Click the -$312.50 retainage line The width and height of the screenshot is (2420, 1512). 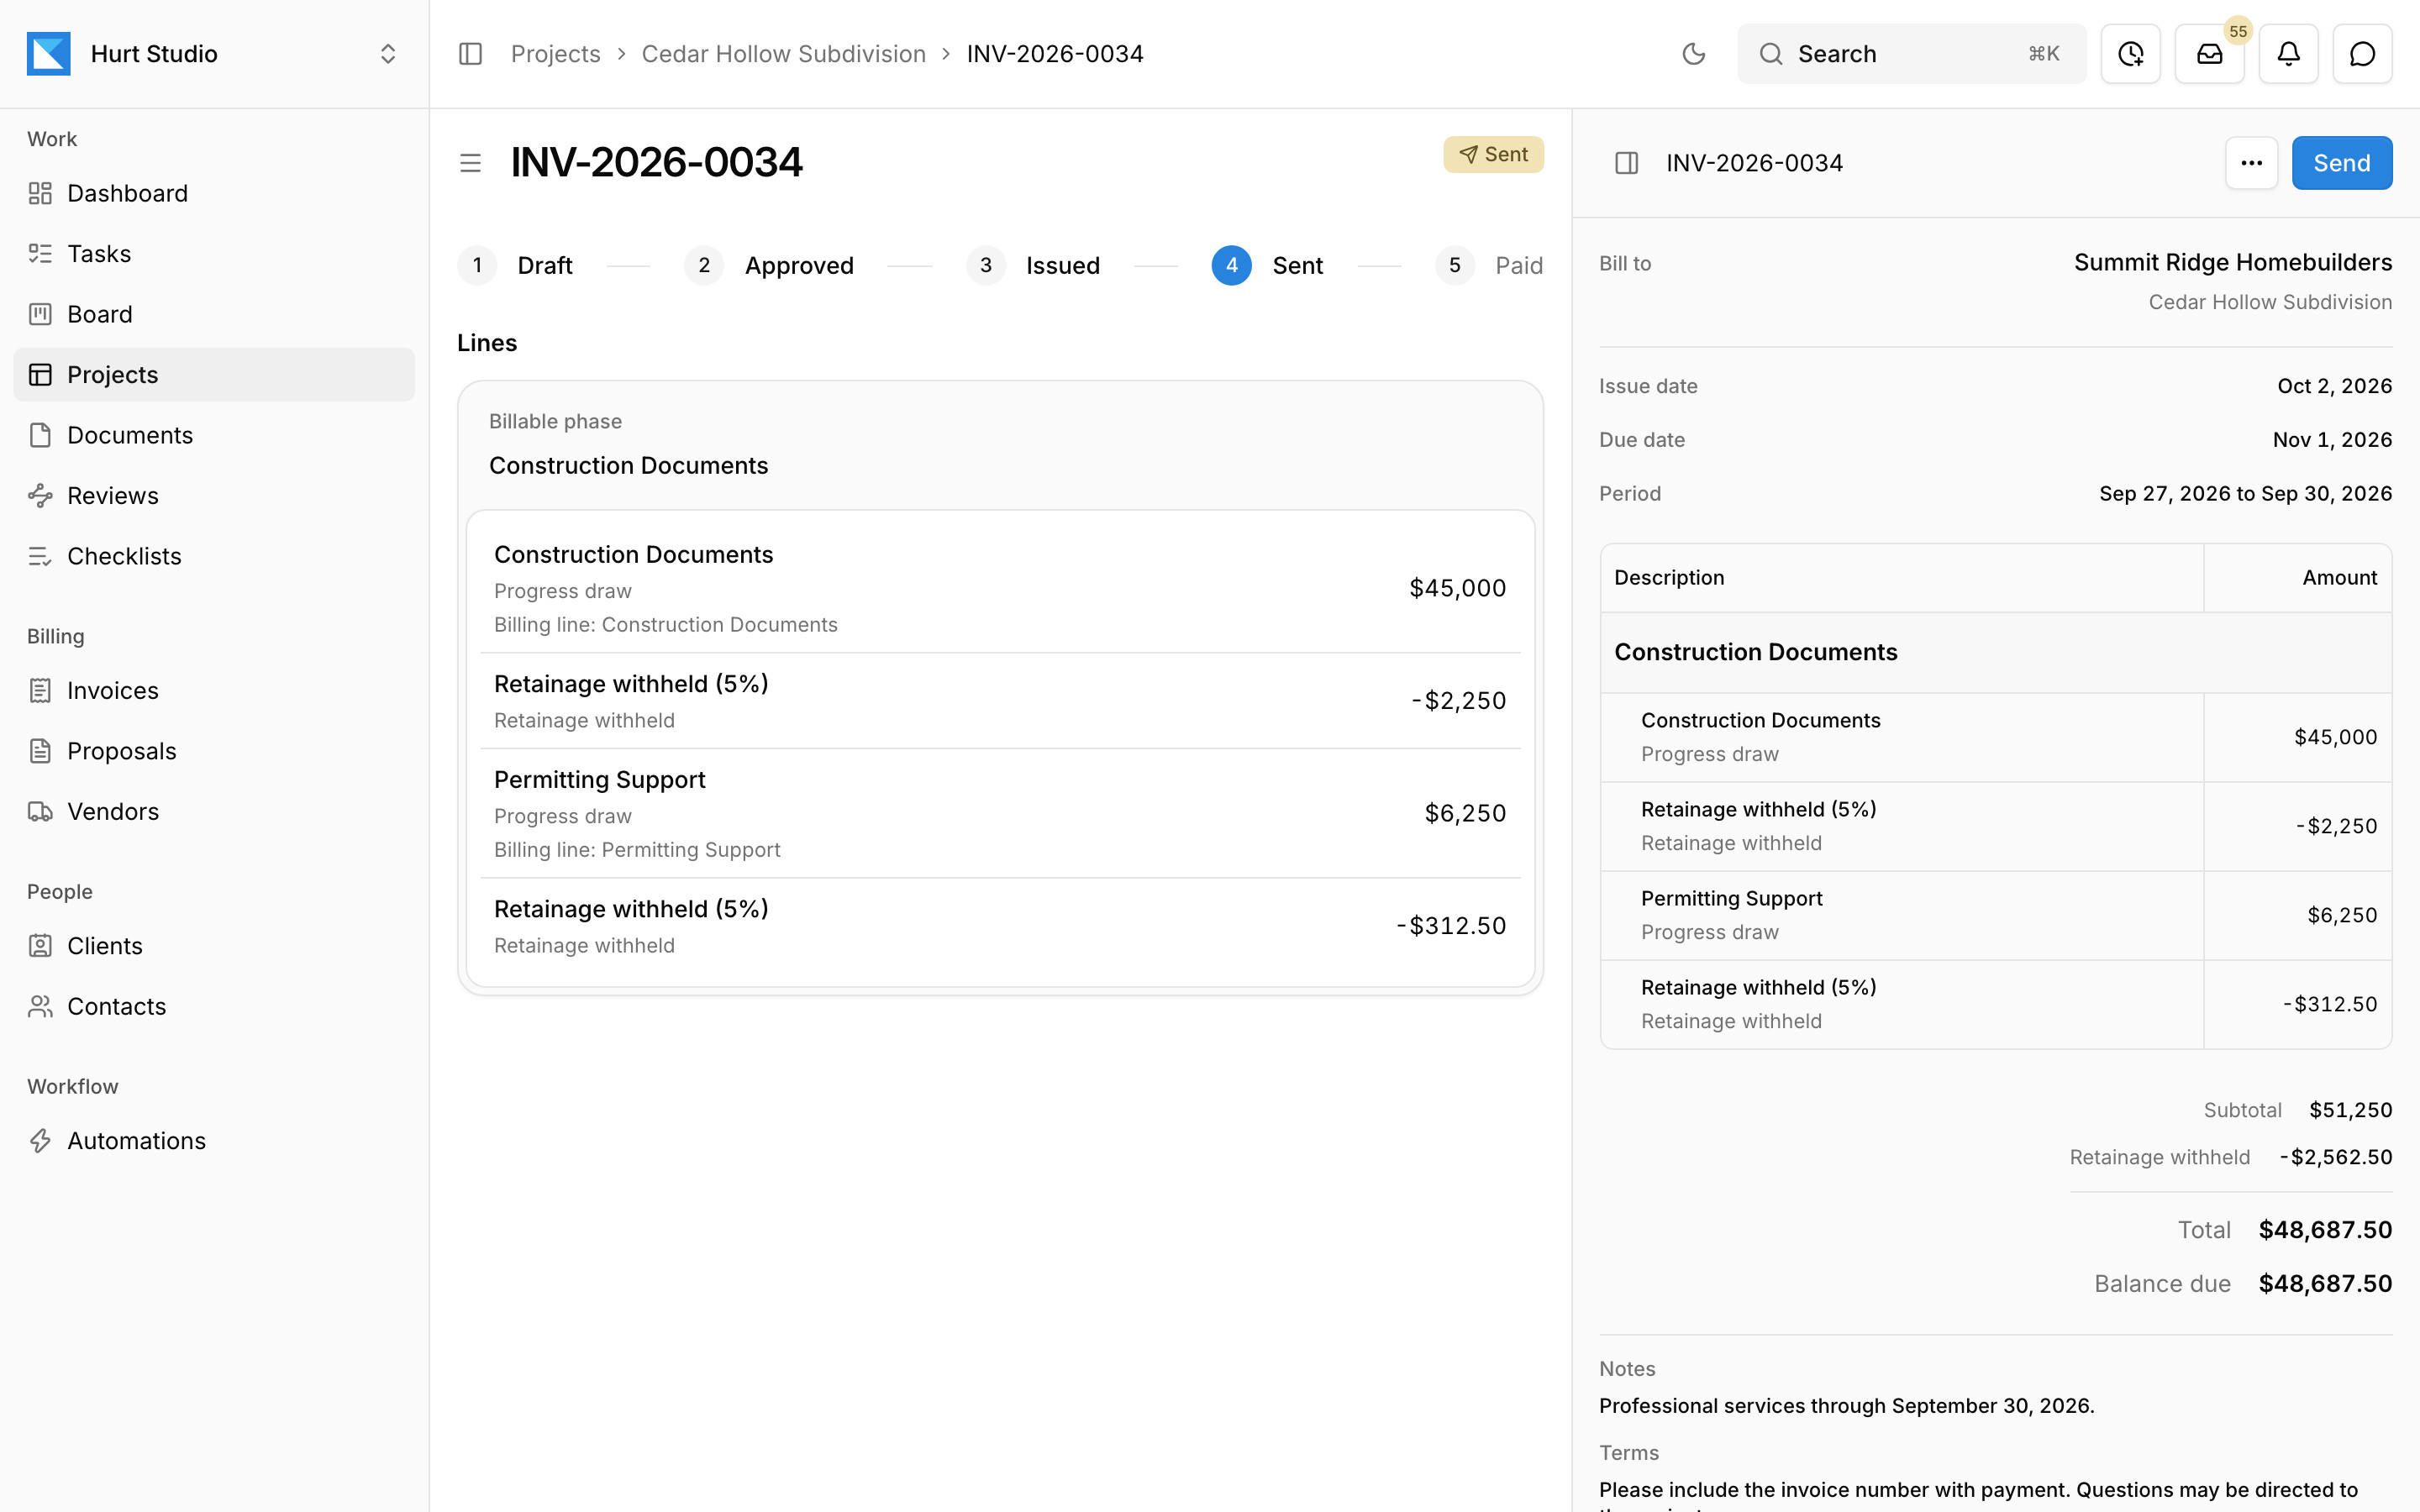point(1000,926)
